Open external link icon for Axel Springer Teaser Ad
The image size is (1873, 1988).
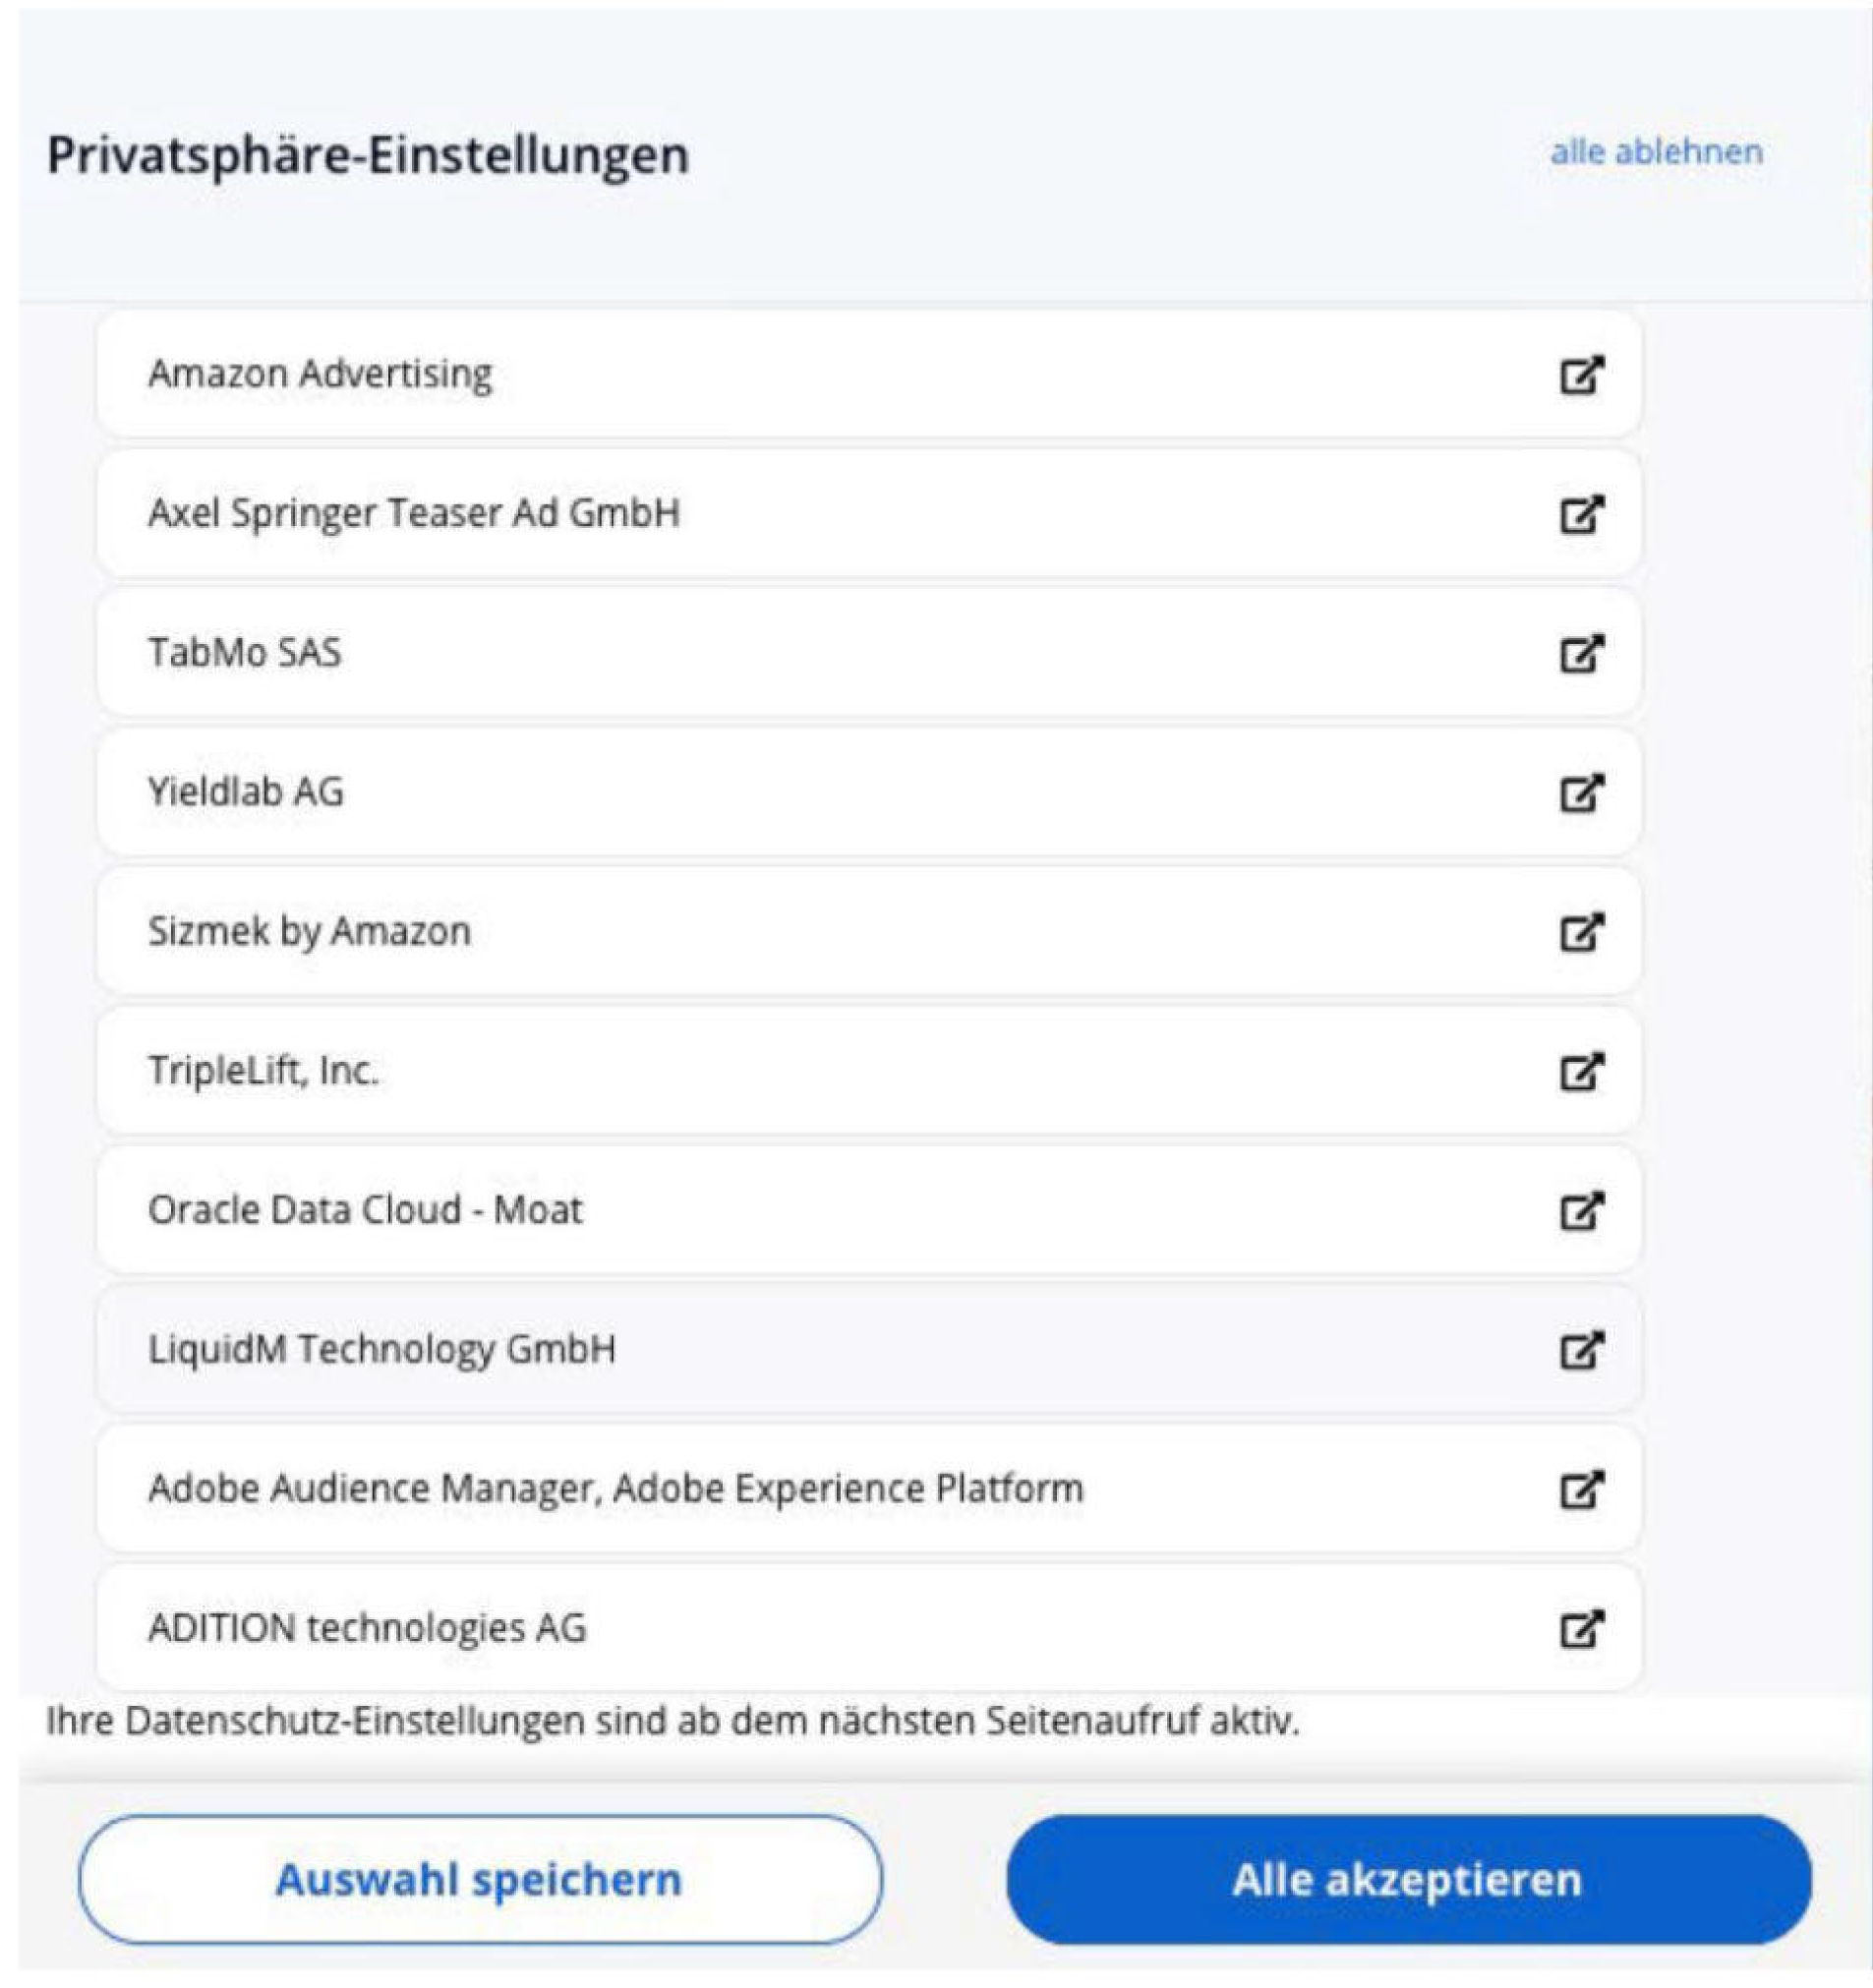click(x=1582, y=514)
